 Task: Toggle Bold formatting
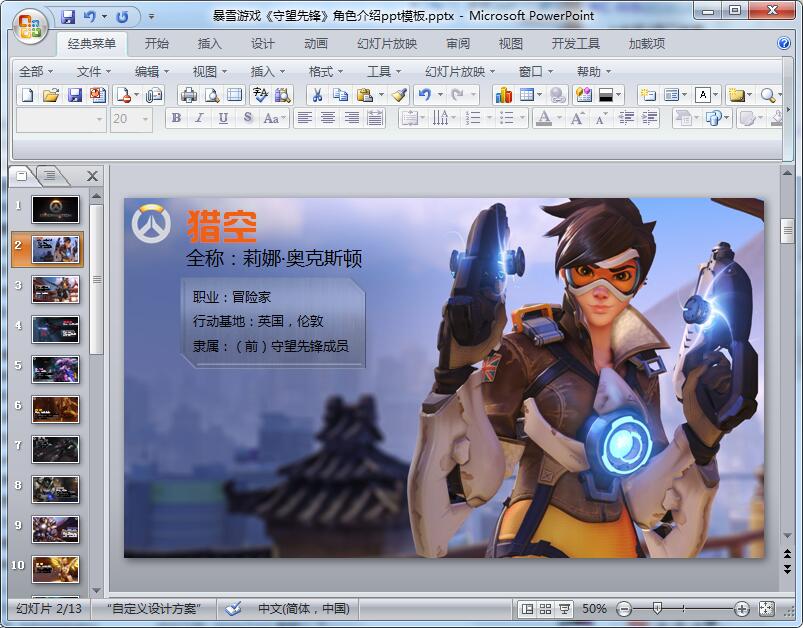[176, 118]
